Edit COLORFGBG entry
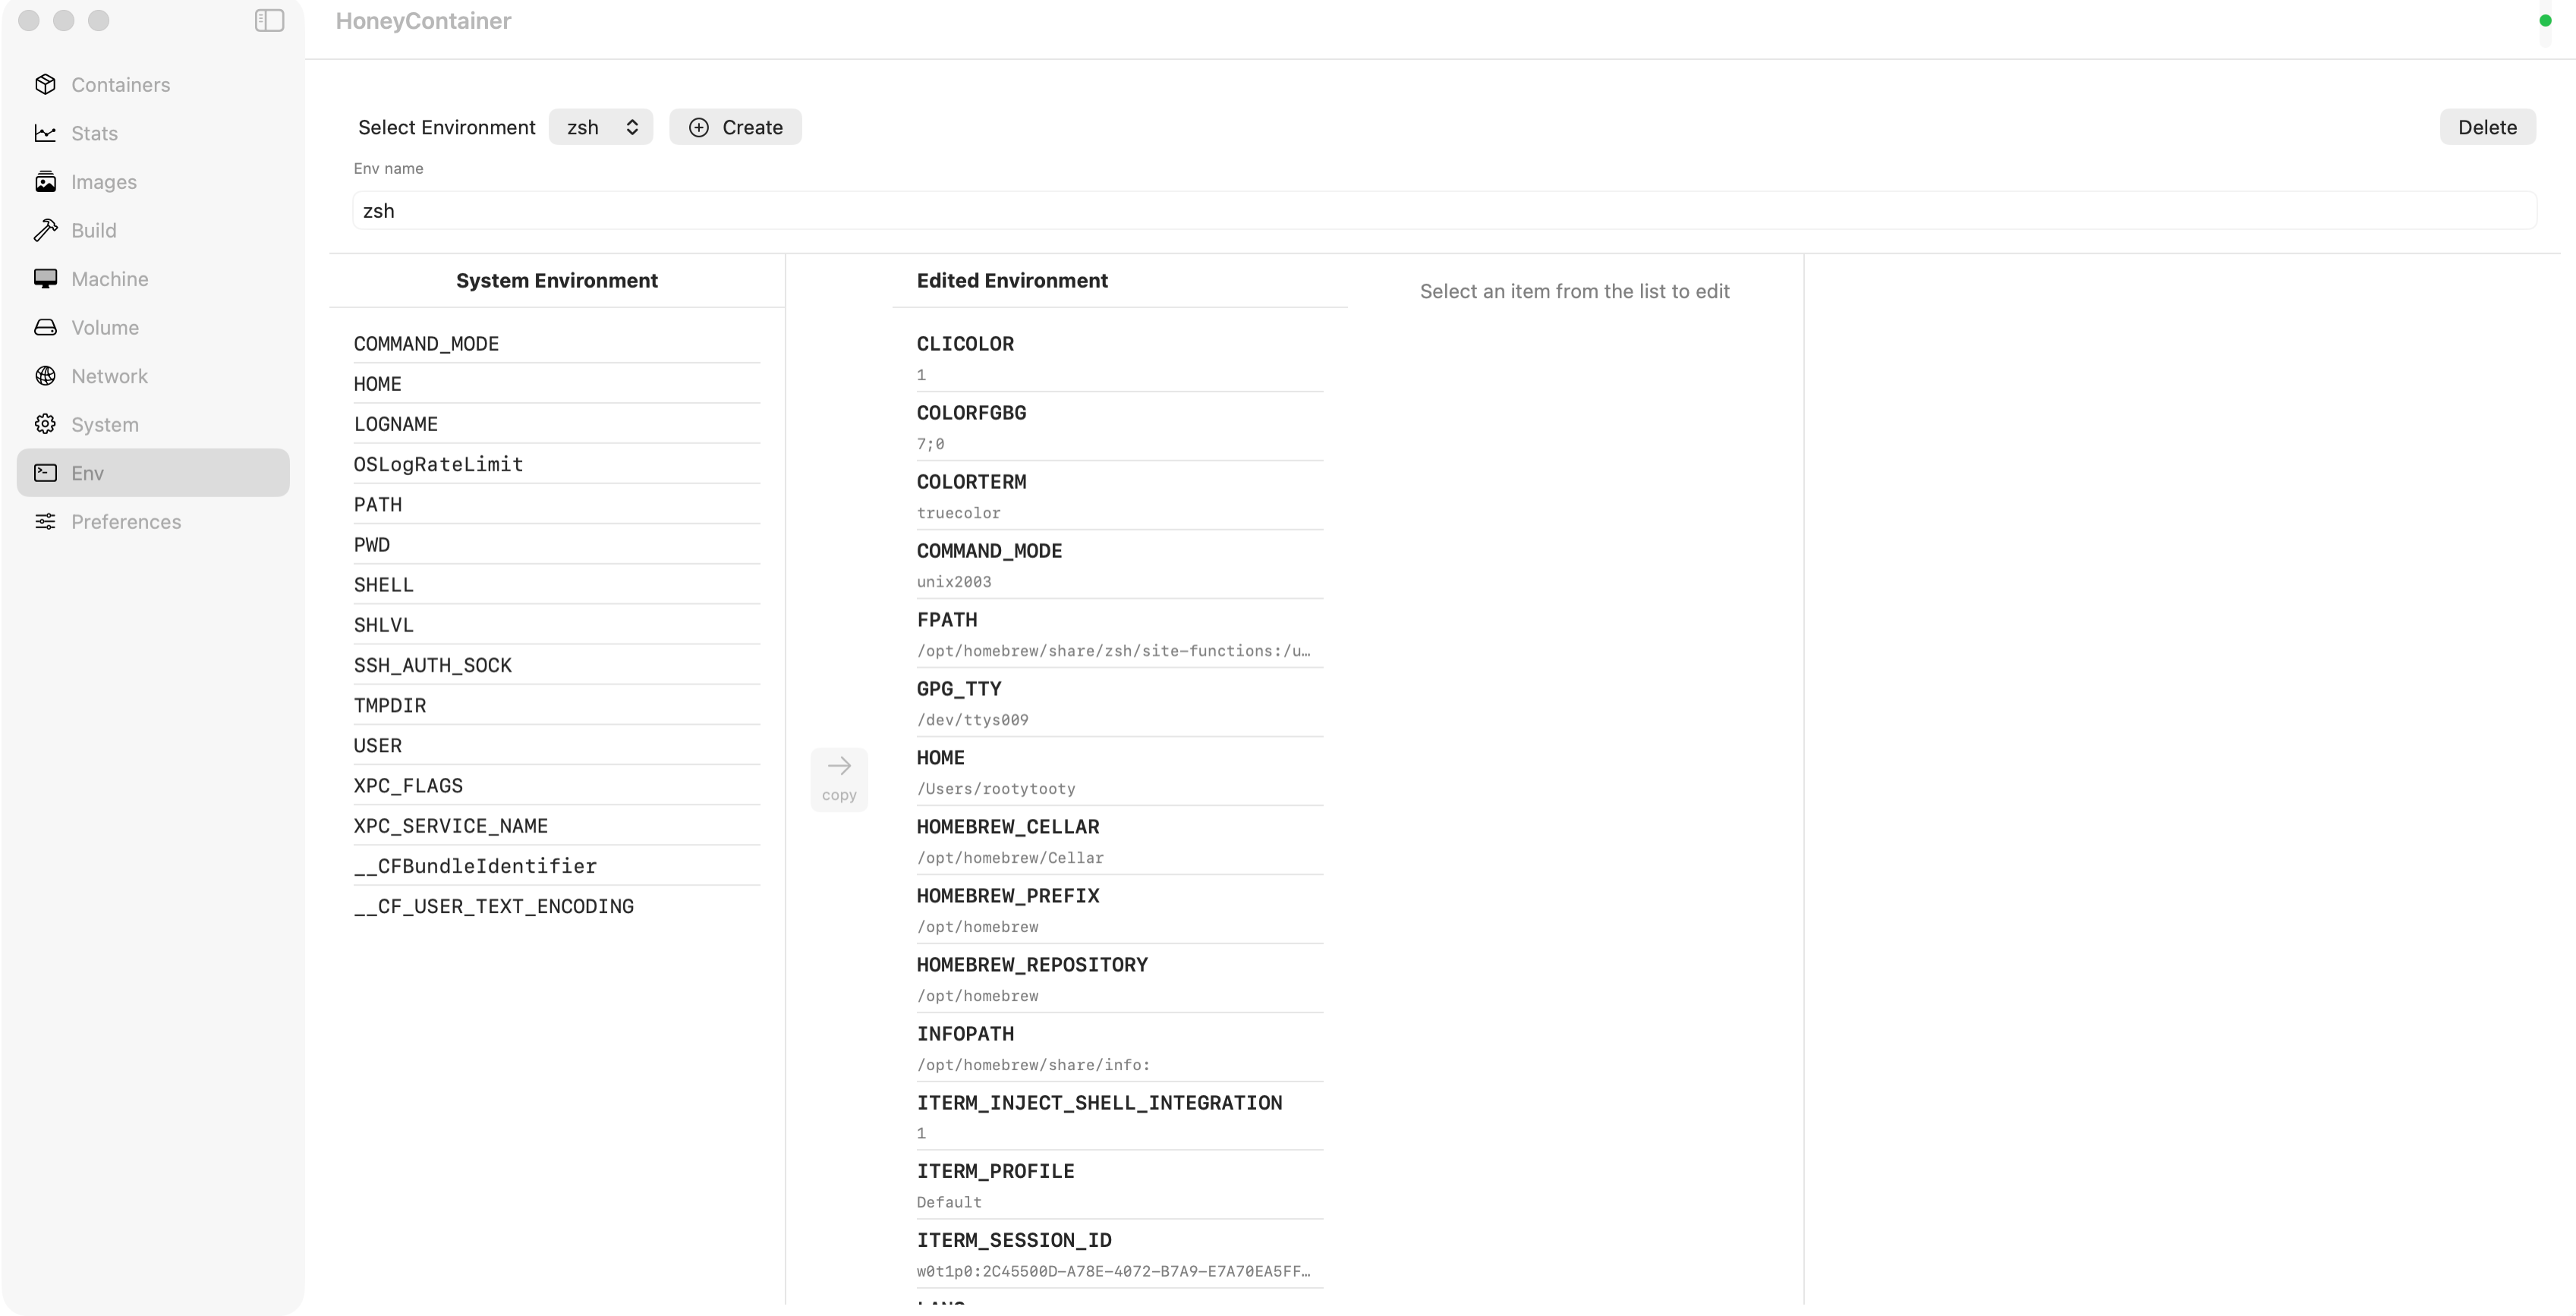Viewport: 2576px width, 1316px height. pos(1120,427)
